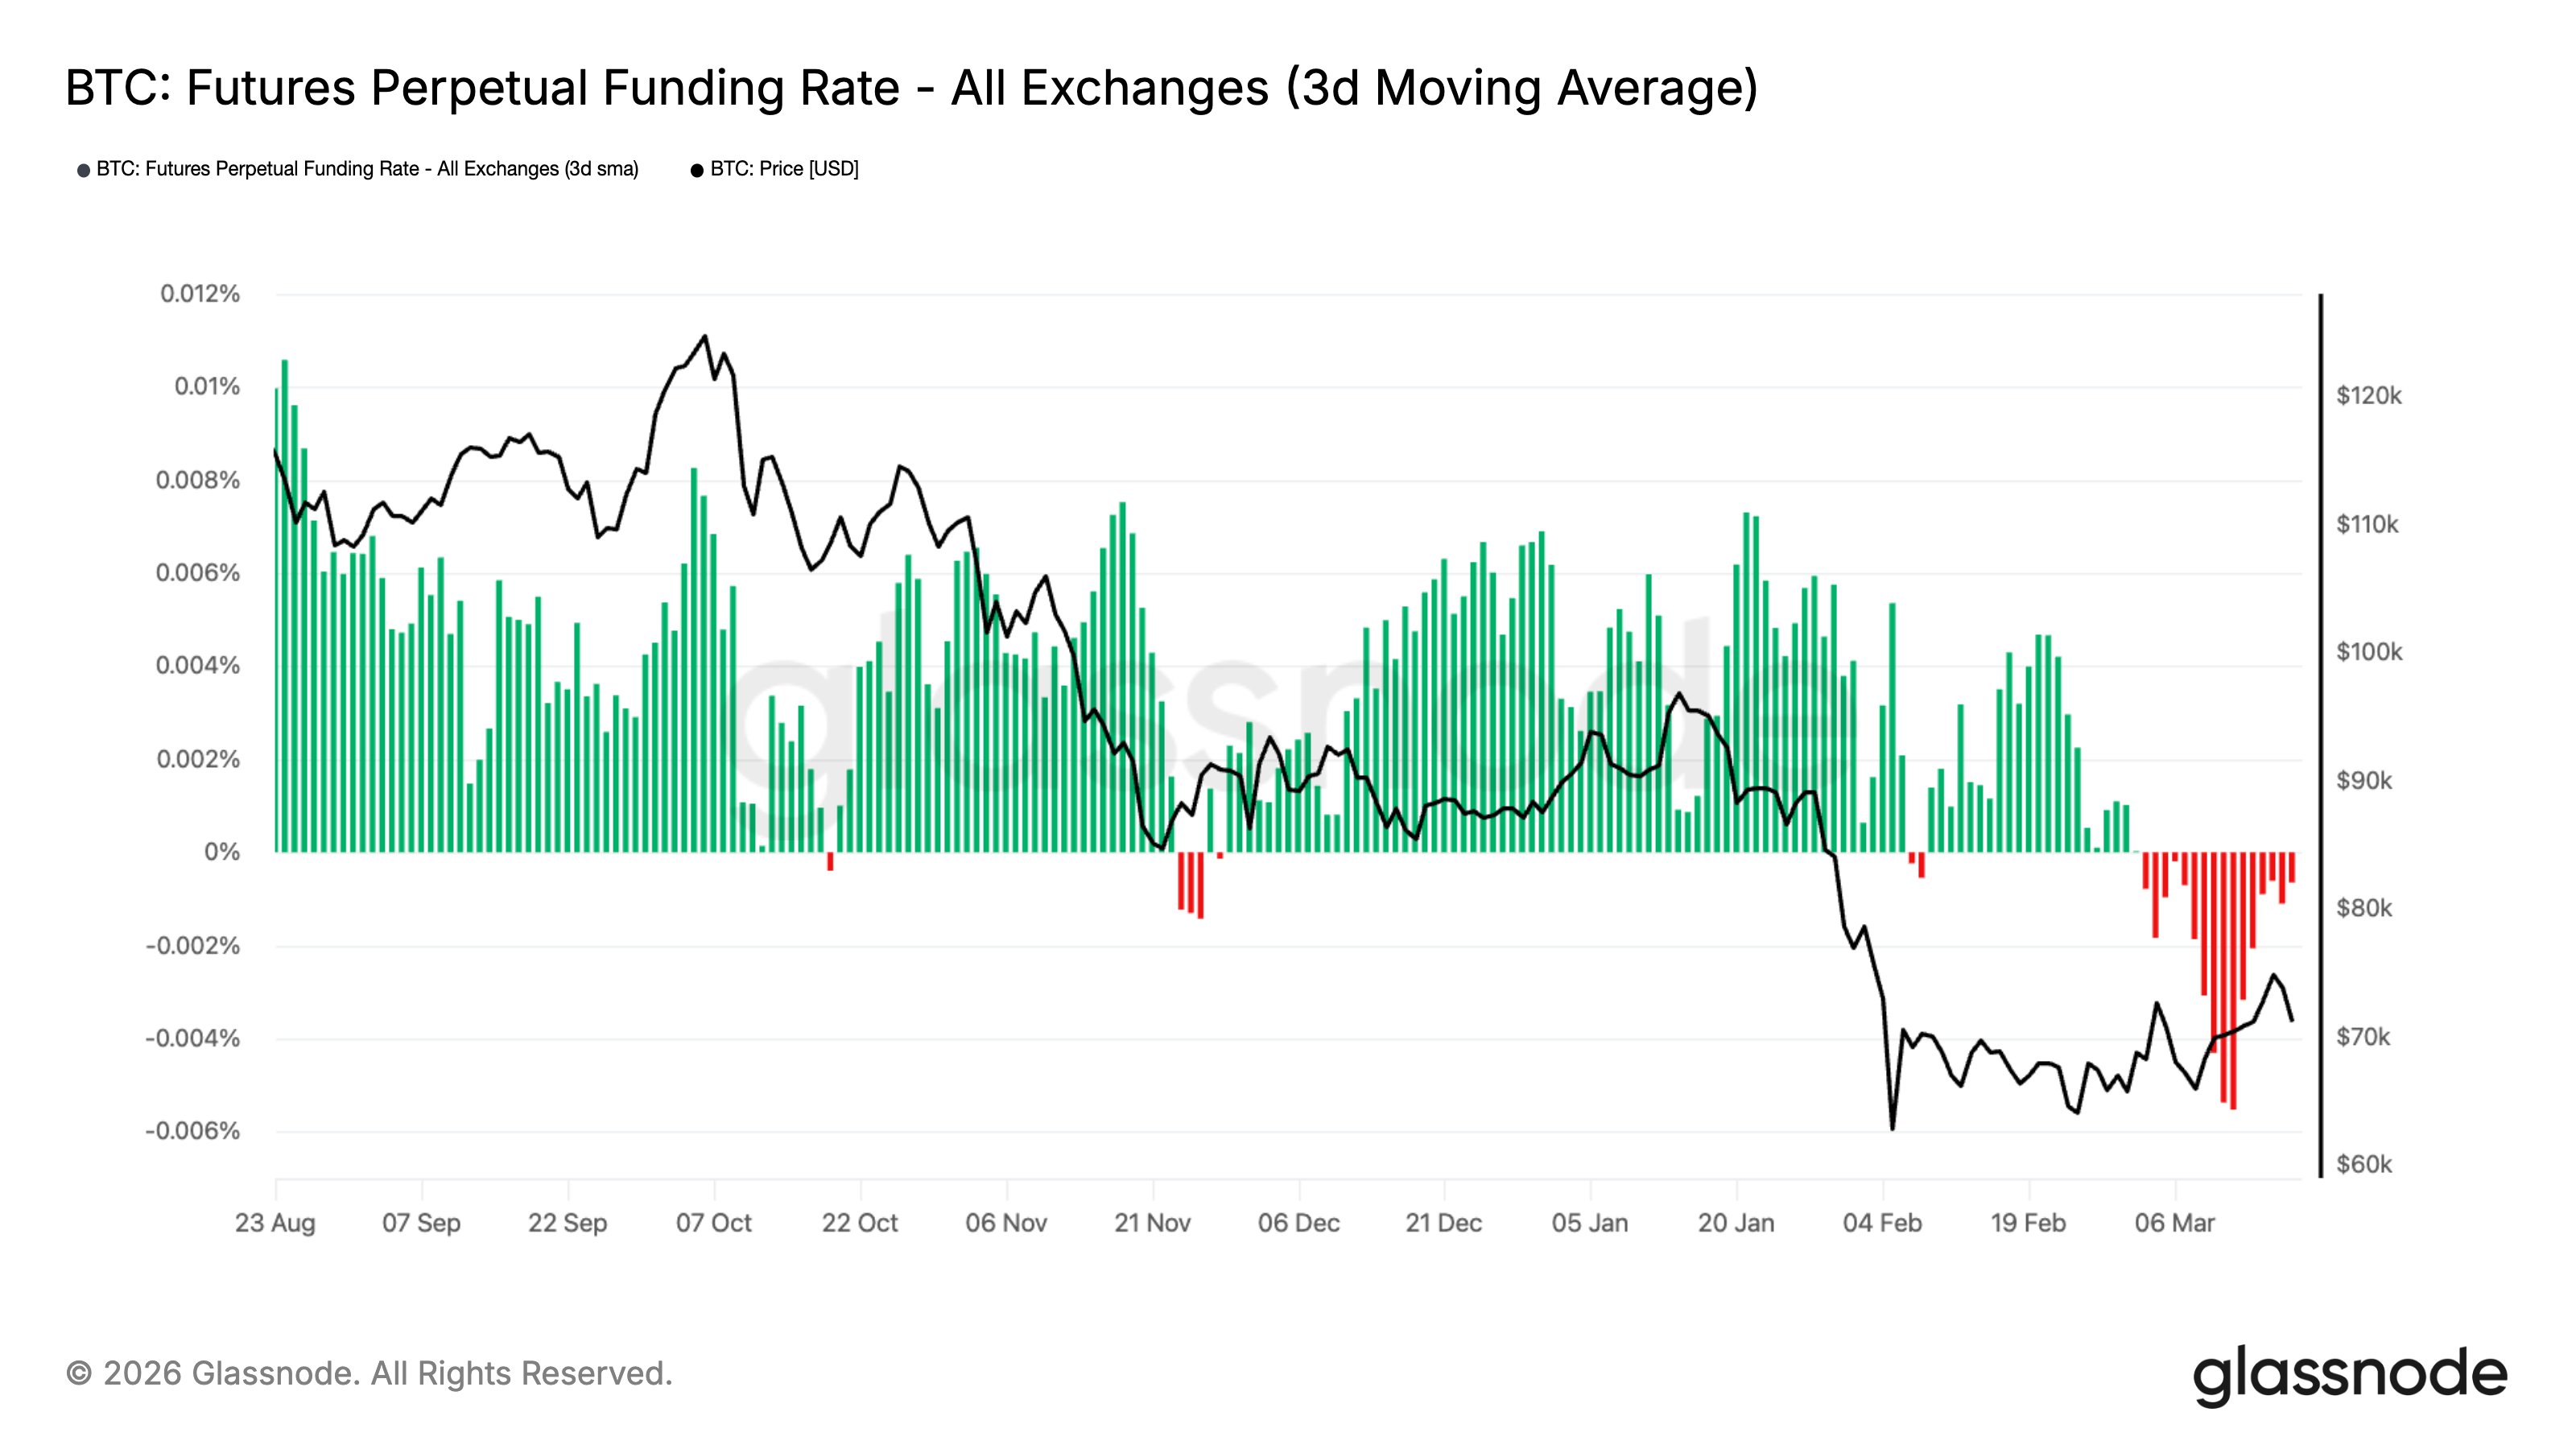The height and width of the screenshot is (1449, 2576).
Task: Click the funding rate legend dot
Action: click(x=84, y=171)
